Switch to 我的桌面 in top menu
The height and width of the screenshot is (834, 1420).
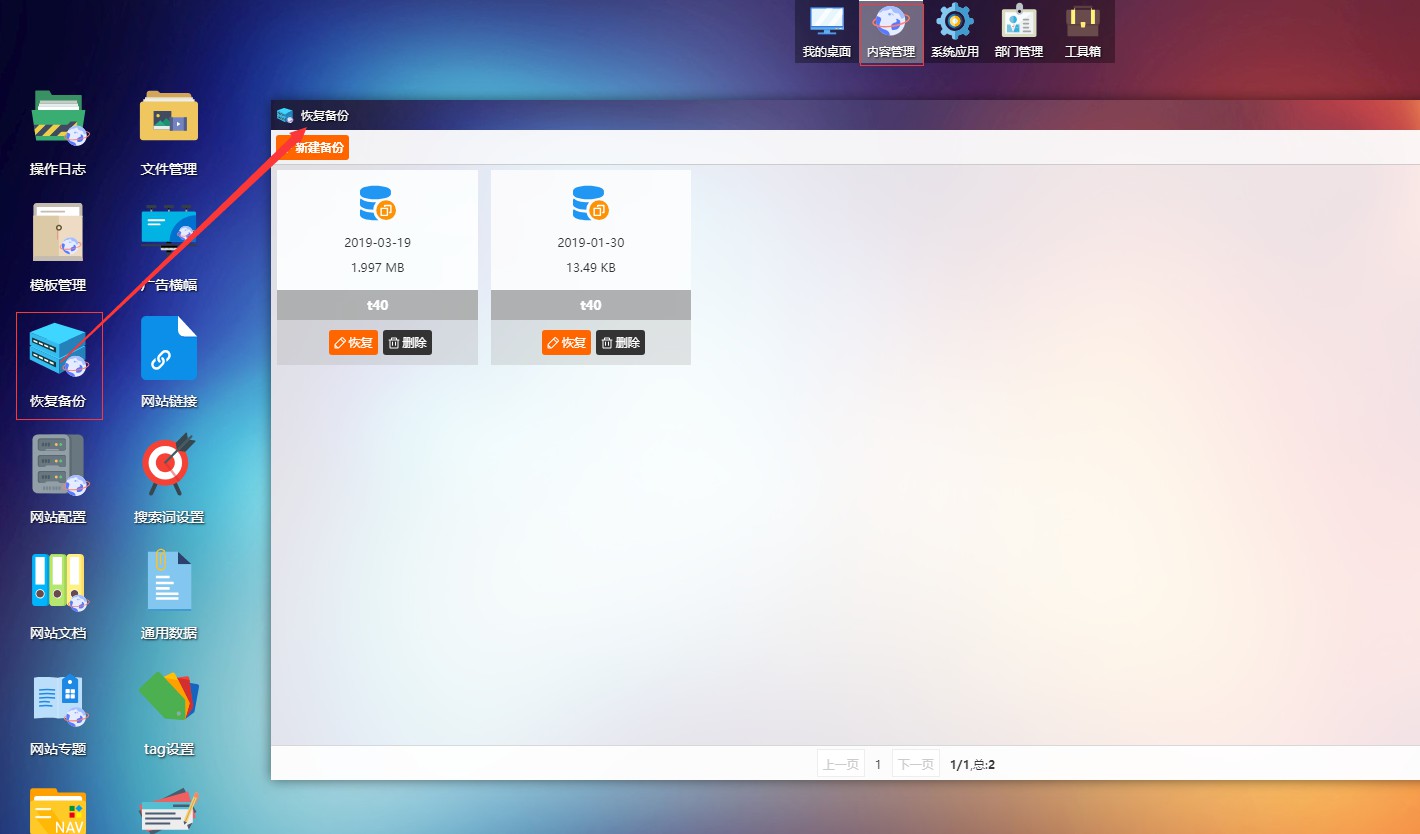pos(826,32)
